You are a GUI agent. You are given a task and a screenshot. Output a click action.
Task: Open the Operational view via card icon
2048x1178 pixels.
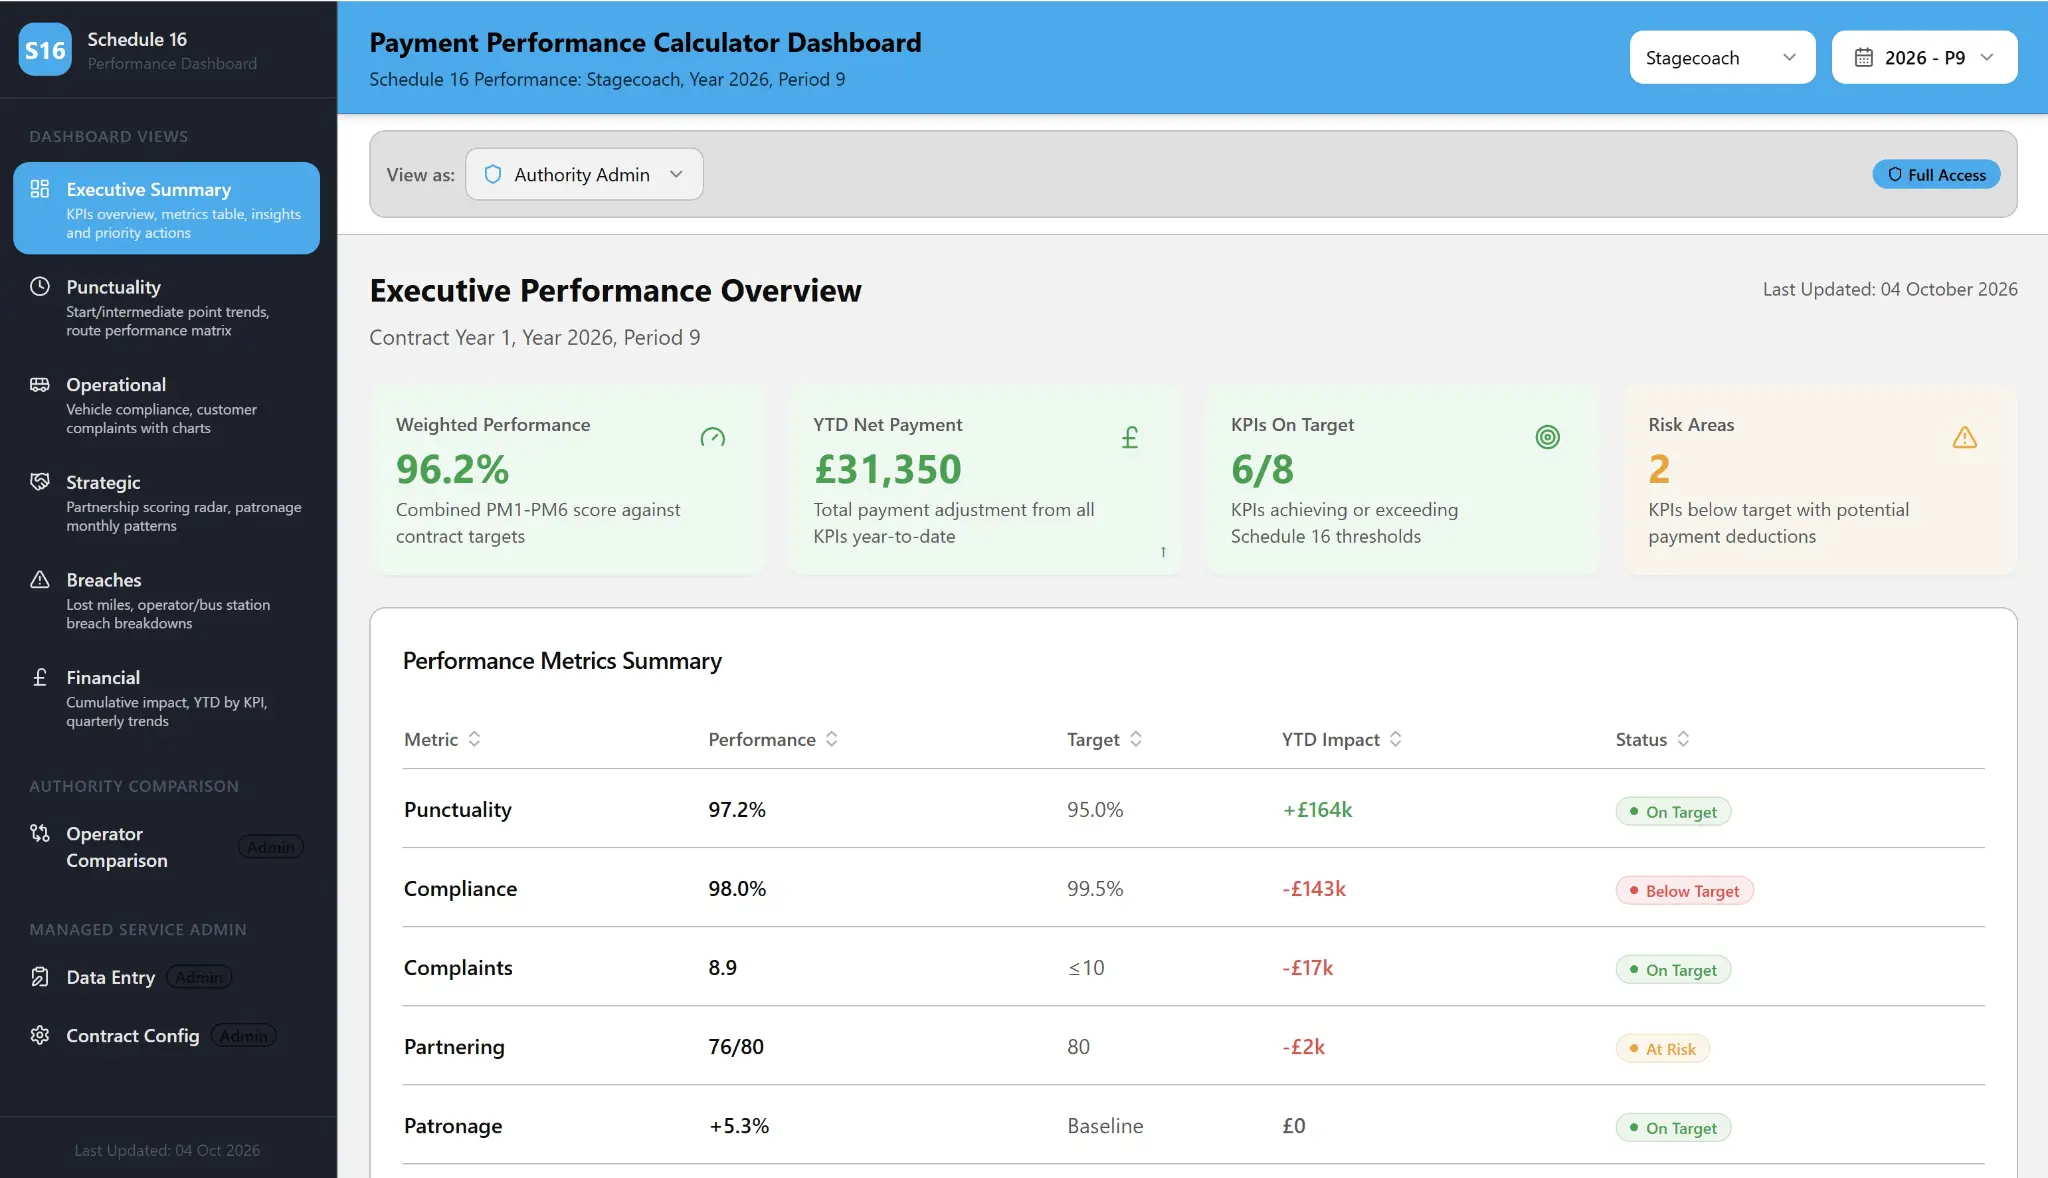click(40, 384)
